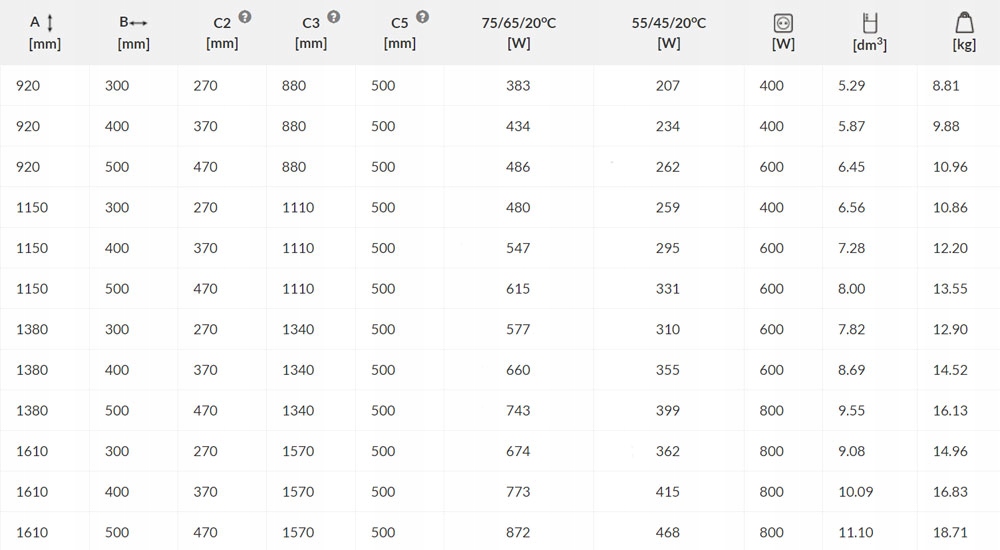Select the 362 W value cell

click(668, 451)
